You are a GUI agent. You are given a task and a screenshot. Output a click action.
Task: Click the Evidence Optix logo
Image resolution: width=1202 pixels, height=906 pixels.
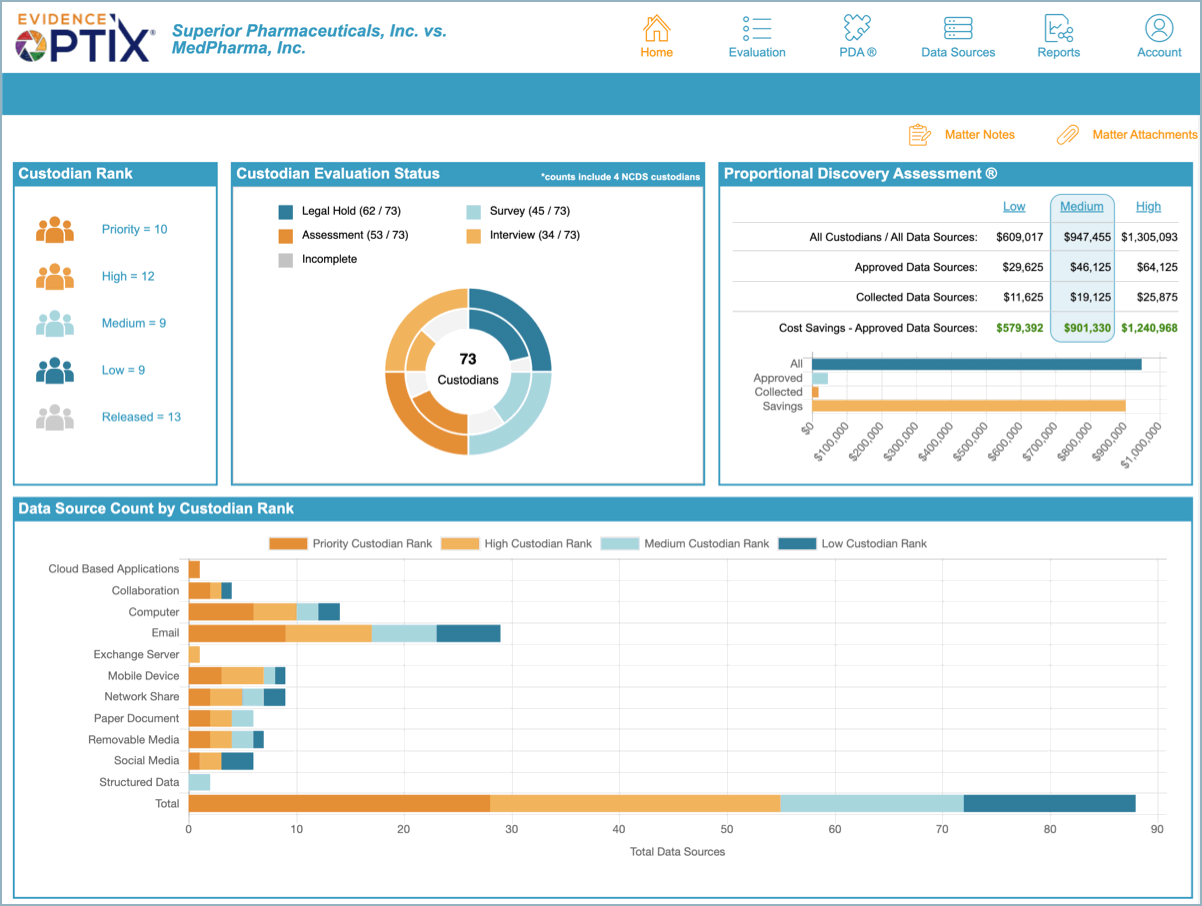85,37
